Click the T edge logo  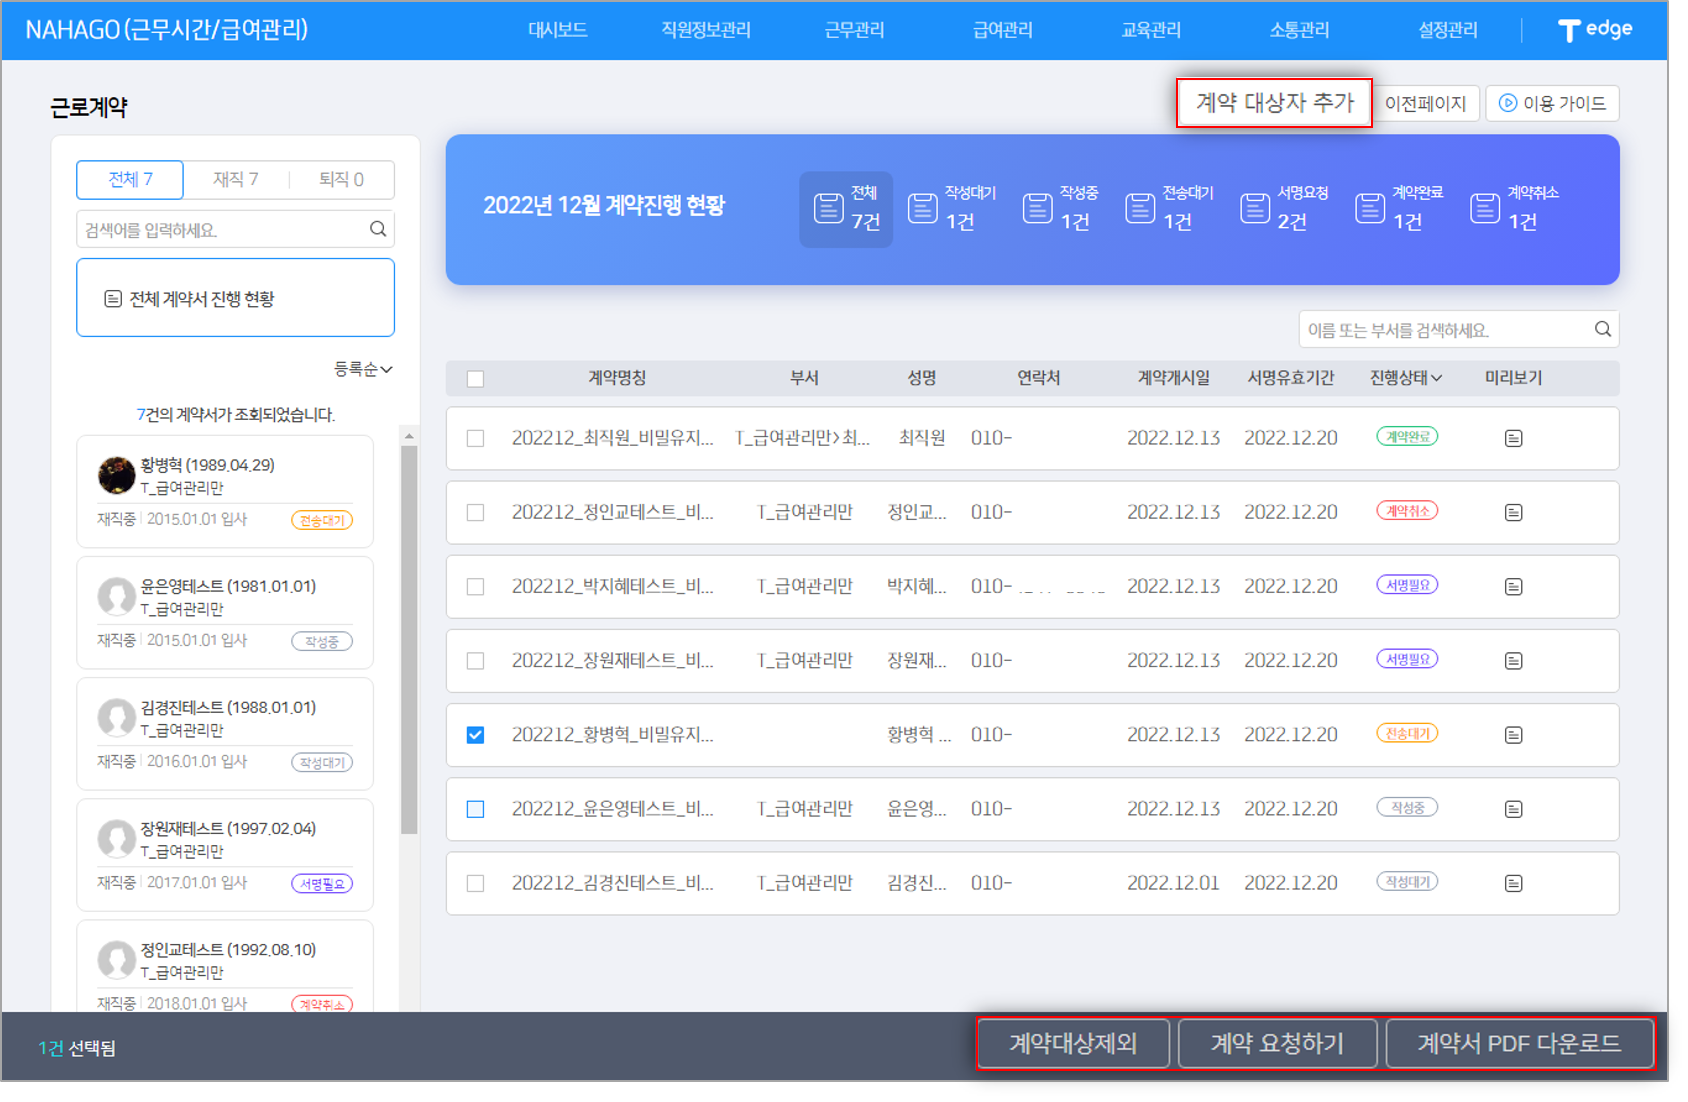click(1595, 30)
